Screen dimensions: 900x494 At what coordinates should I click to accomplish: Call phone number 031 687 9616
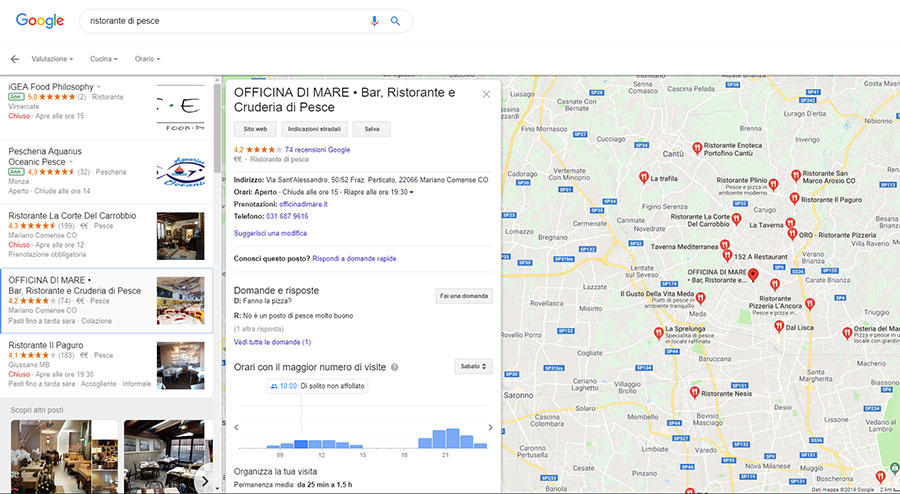287,216
